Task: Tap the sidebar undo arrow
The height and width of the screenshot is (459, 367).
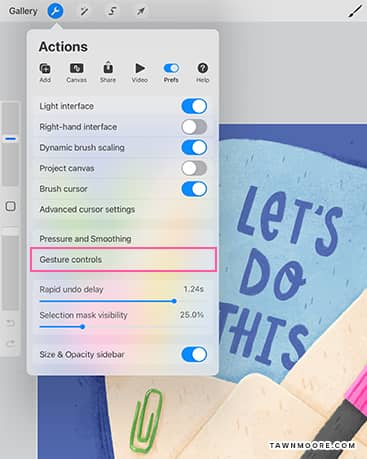Action: point(11,323)
